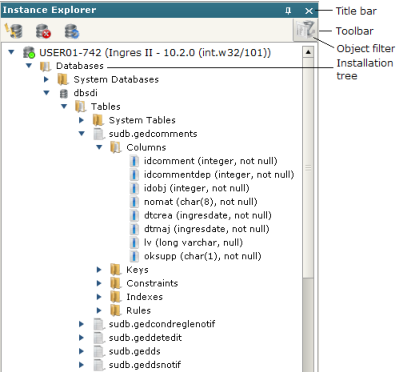Select 'USER01-742 (Ingres II - 10.2.0' node text
This screenshot has width=408, height=372.
pyautogui.click(x=117, y=53)
